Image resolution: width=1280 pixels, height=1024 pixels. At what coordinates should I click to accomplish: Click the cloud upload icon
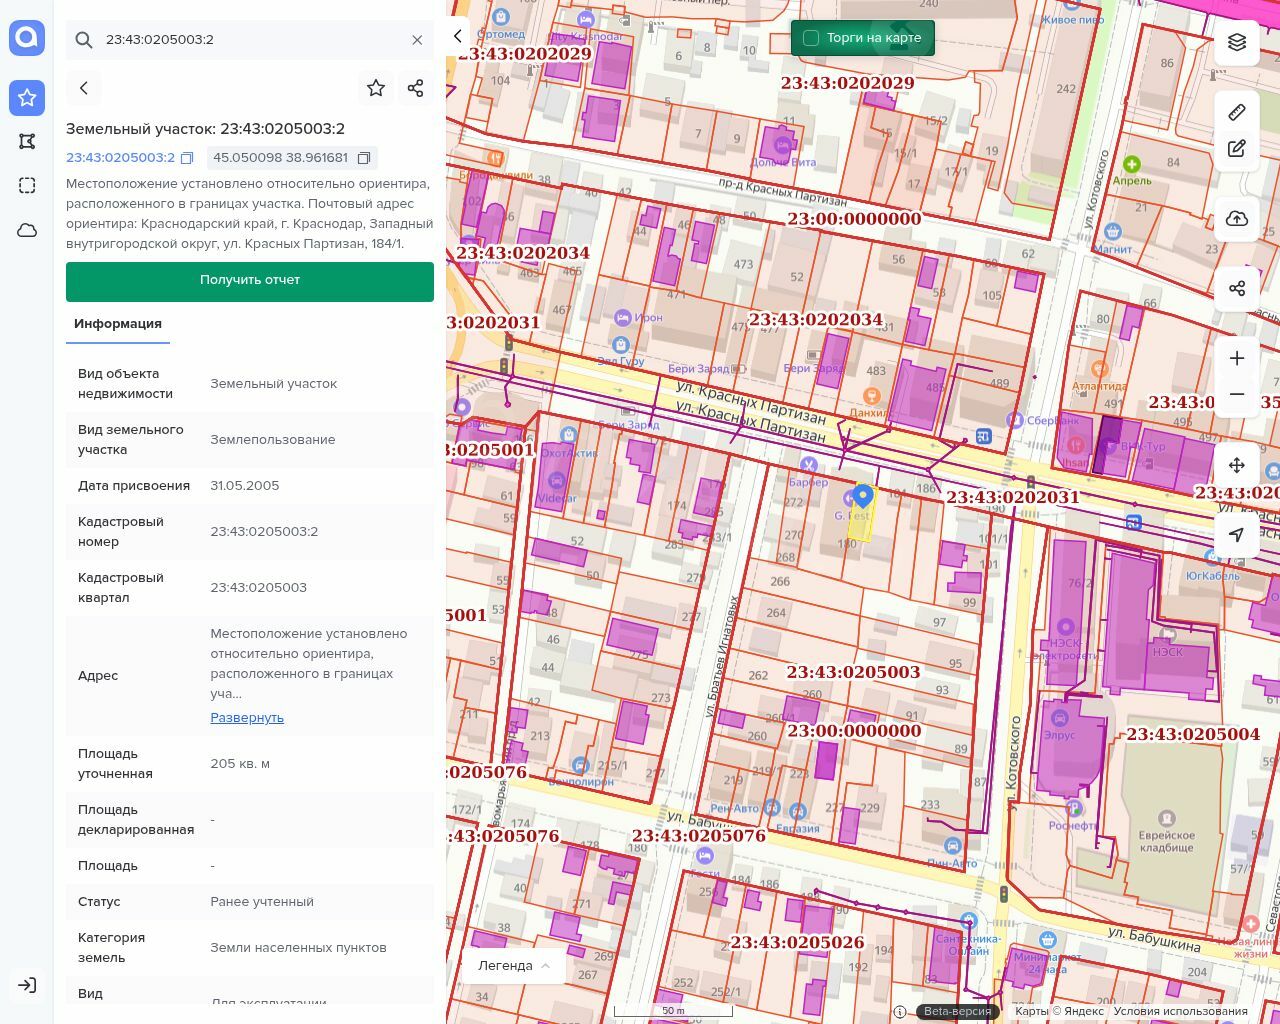1237,219
